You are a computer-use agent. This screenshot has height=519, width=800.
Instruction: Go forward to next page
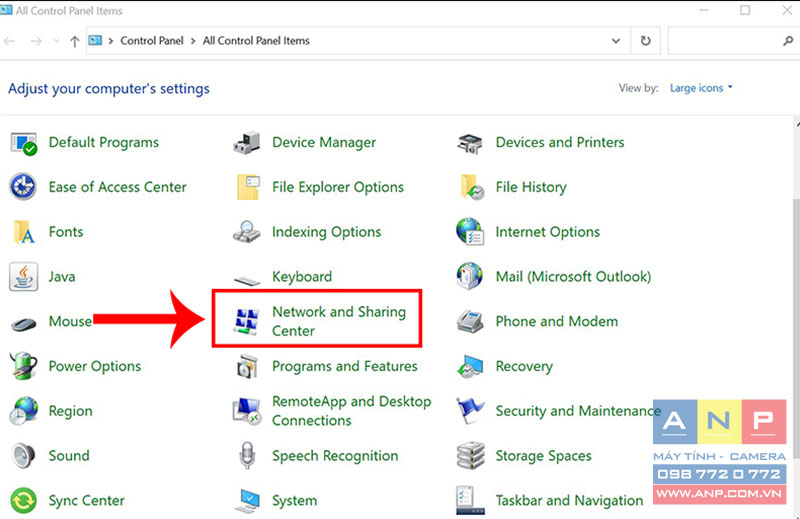pos(36,41)
